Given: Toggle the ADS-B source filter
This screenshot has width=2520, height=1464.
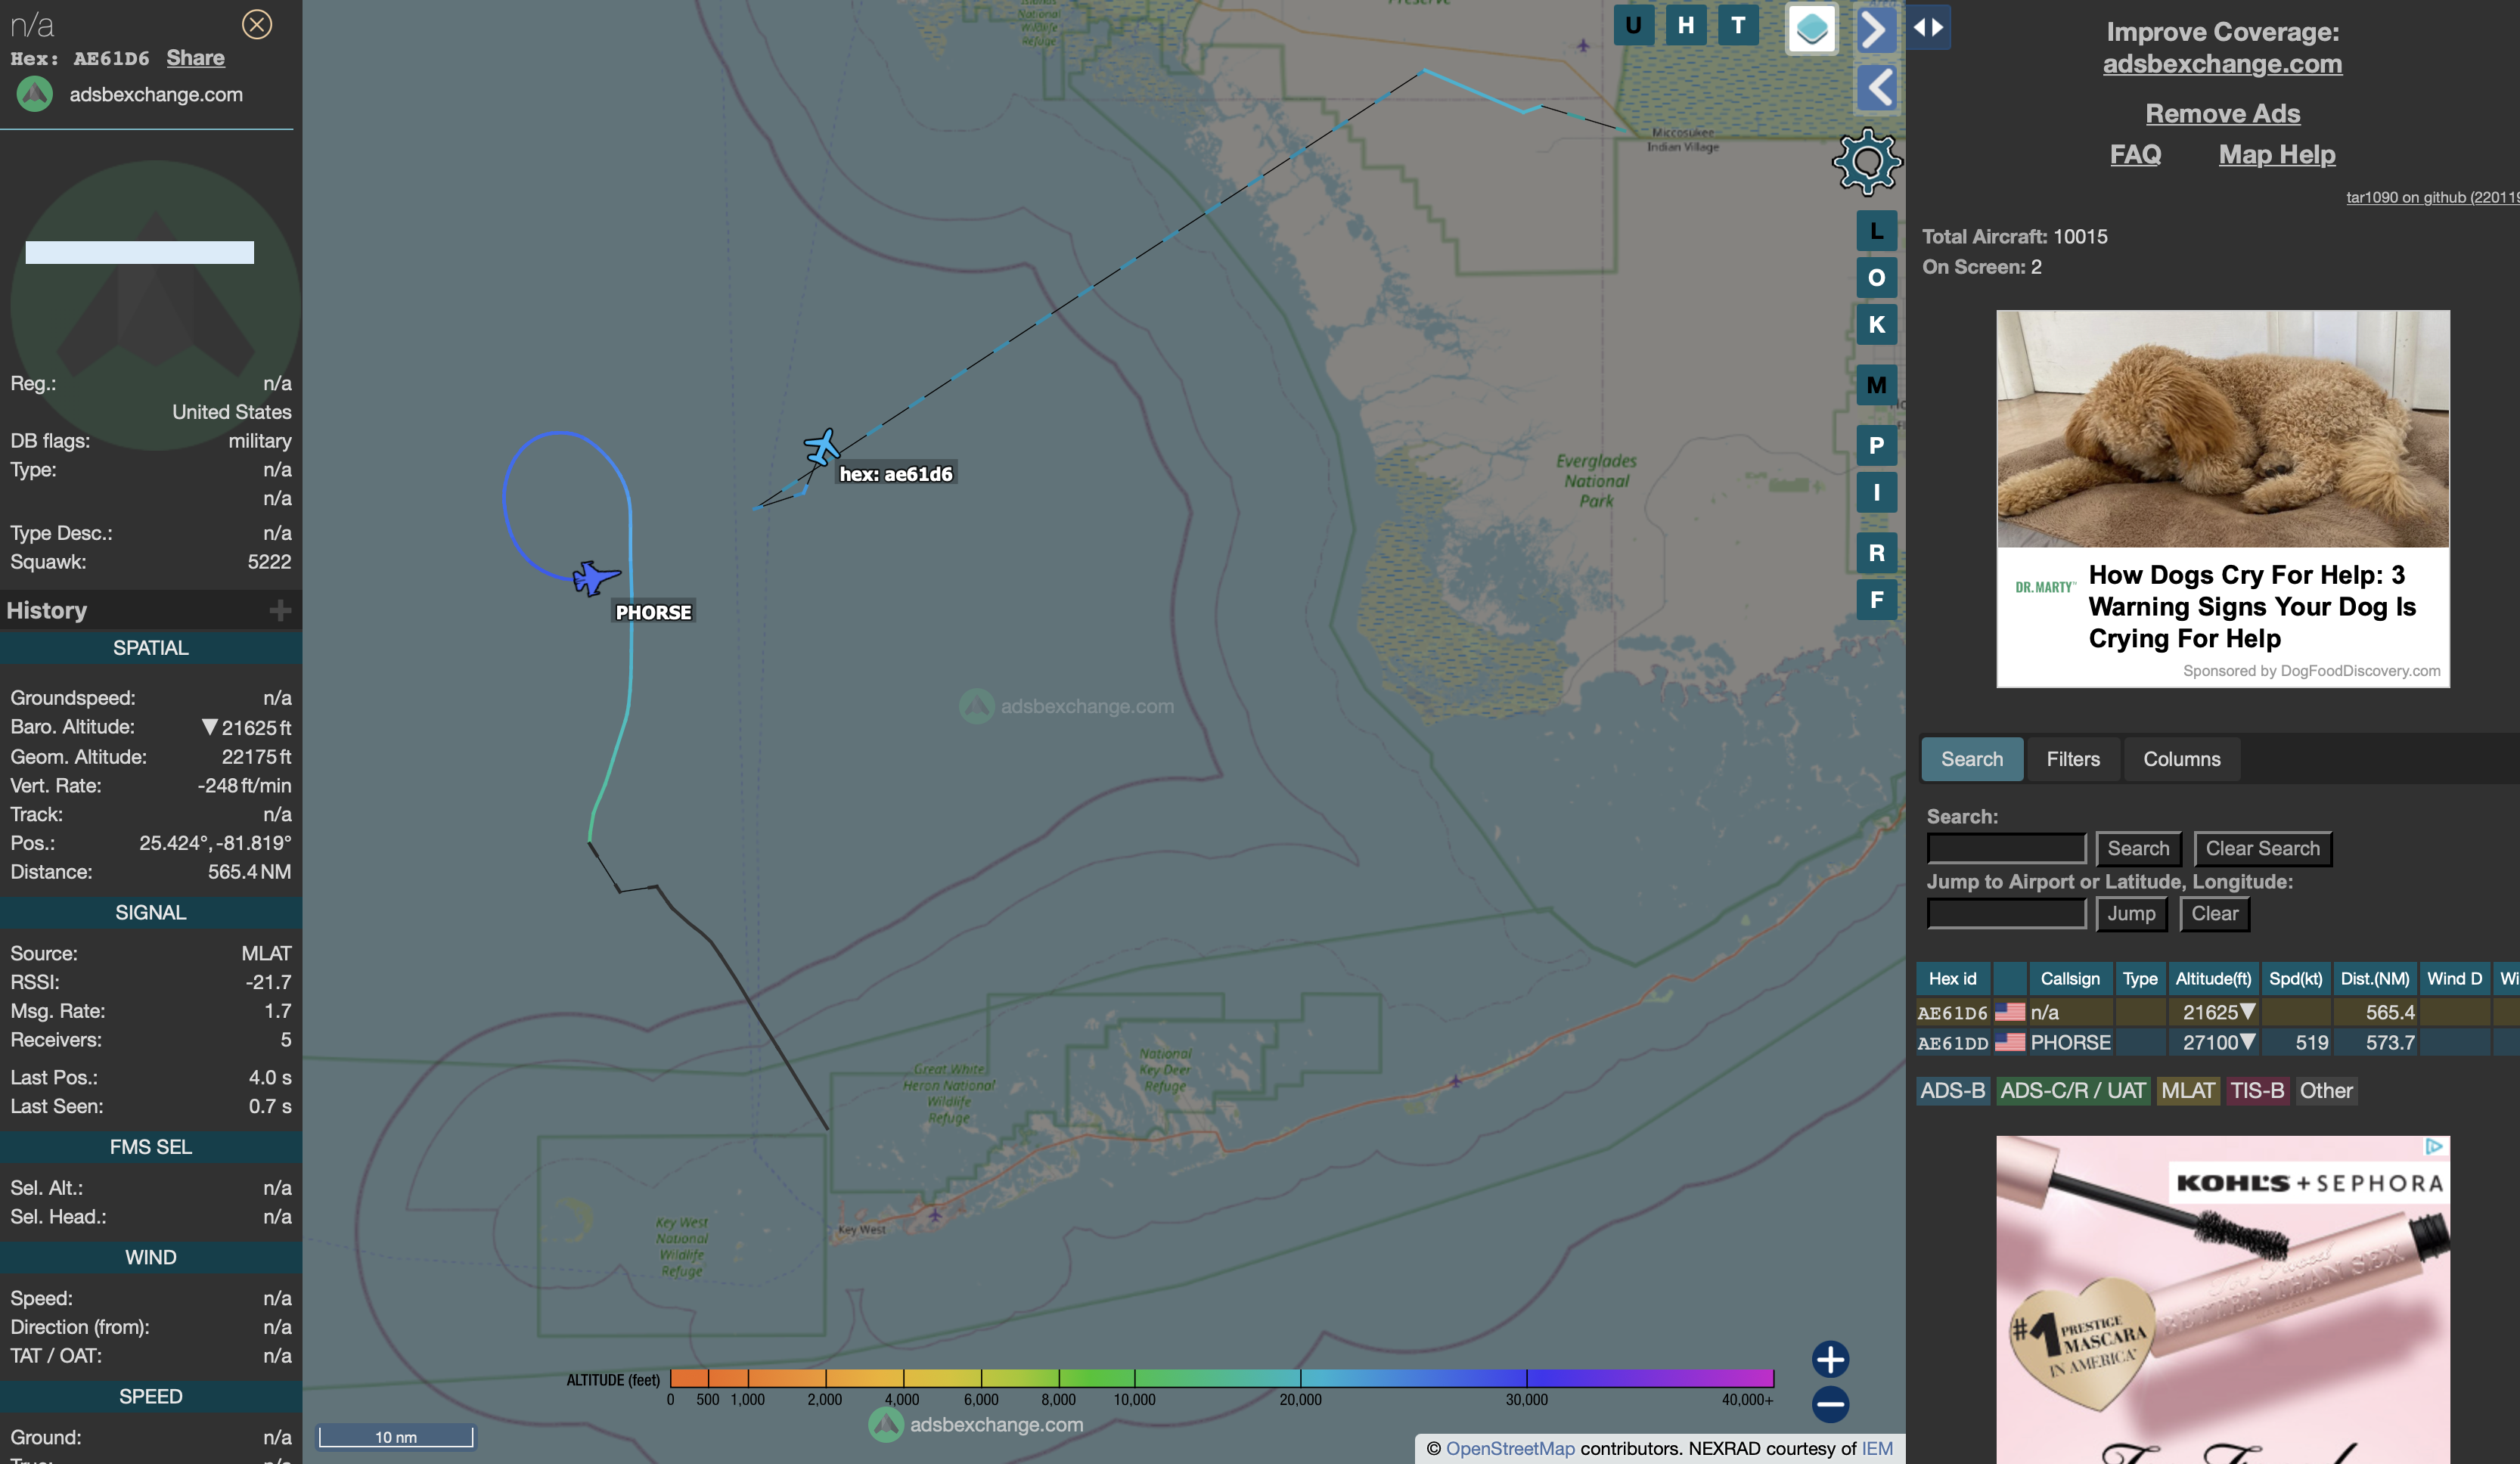Looking at the screenshot, I should (1953, 1091).
